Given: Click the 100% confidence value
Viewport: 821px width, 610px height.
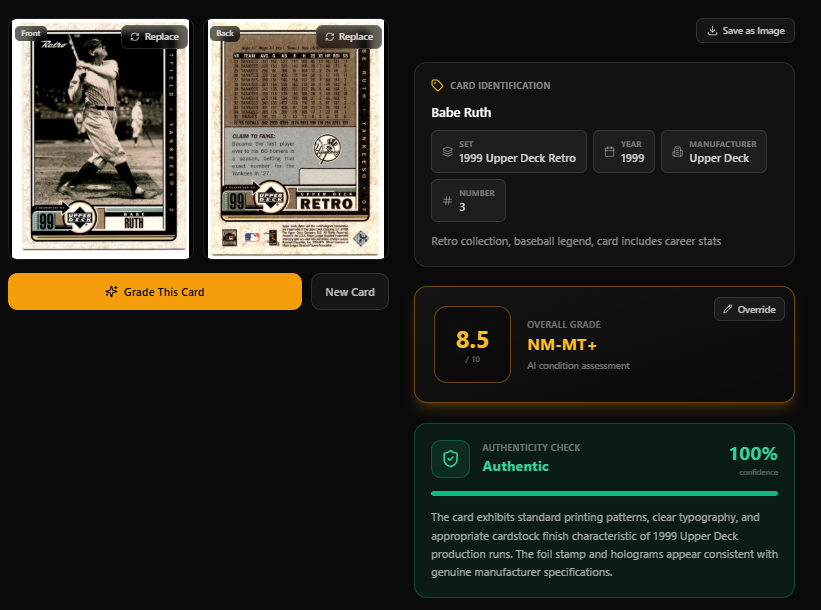Looking at the screenshot, I should tap(753, 453).
